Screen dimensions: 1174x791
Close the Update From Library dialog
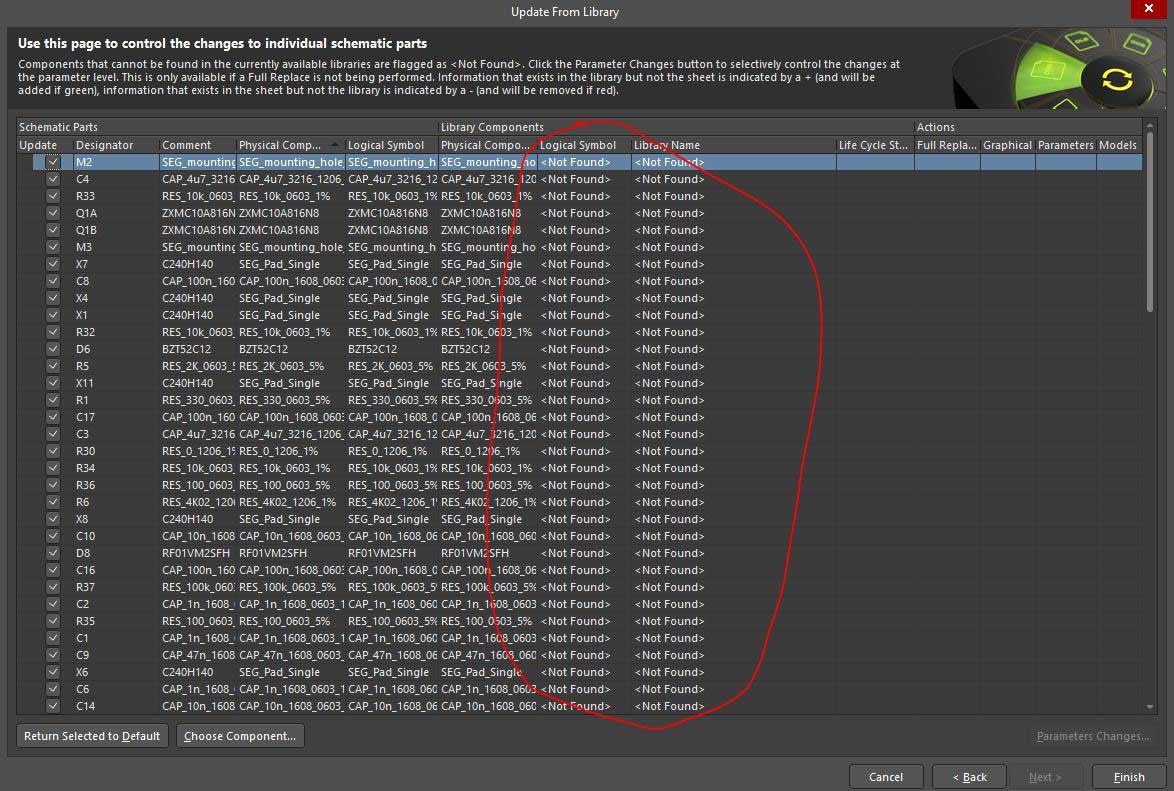pyautogui.click(x=1144, y=11)
